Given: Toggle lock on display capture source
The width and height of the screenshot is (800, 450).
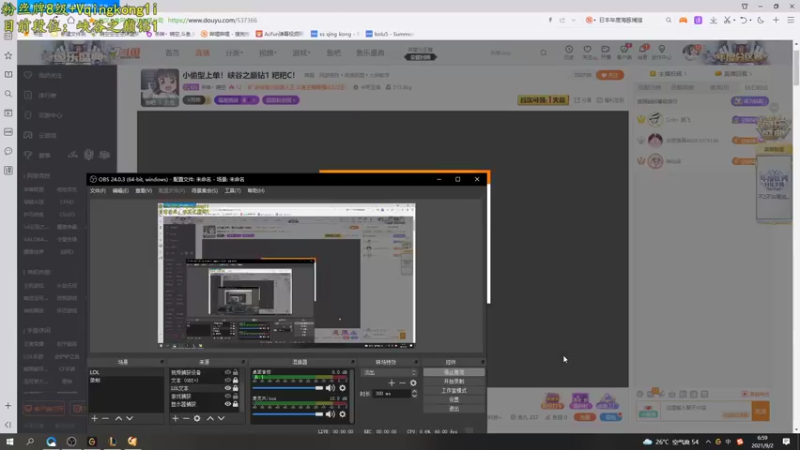Looking at the screenshot, I should coord(235,404).
